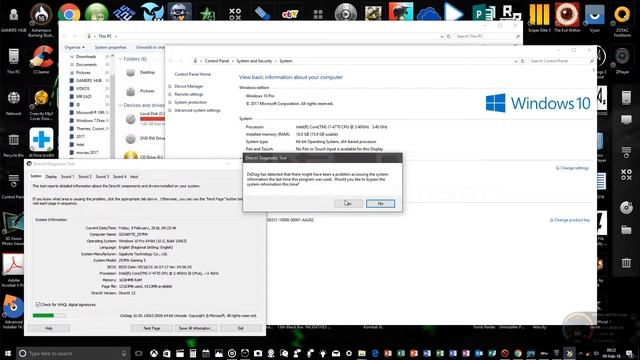Open the This PC desktop icon
640x360 pixels.
(x=13, y=60)
